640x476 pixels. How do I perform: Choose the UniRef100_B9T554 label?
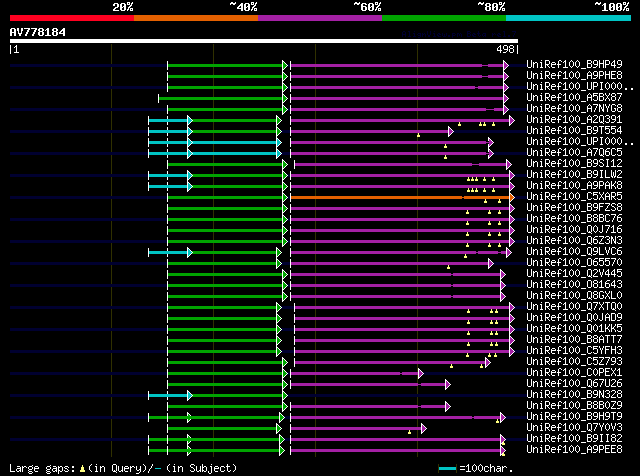pyautogui.click(x=574, y=130)
